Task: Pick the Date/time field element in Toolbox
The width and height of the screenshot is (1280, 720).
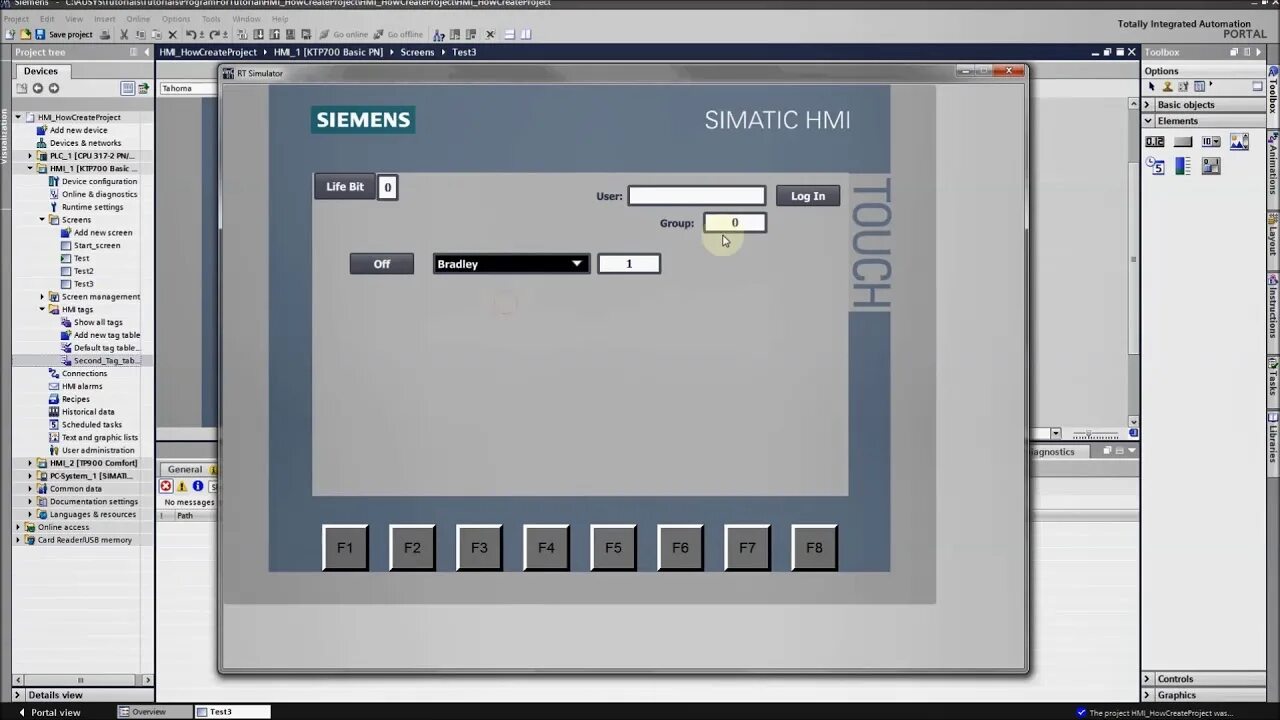Action: [x=1155, y=166]
